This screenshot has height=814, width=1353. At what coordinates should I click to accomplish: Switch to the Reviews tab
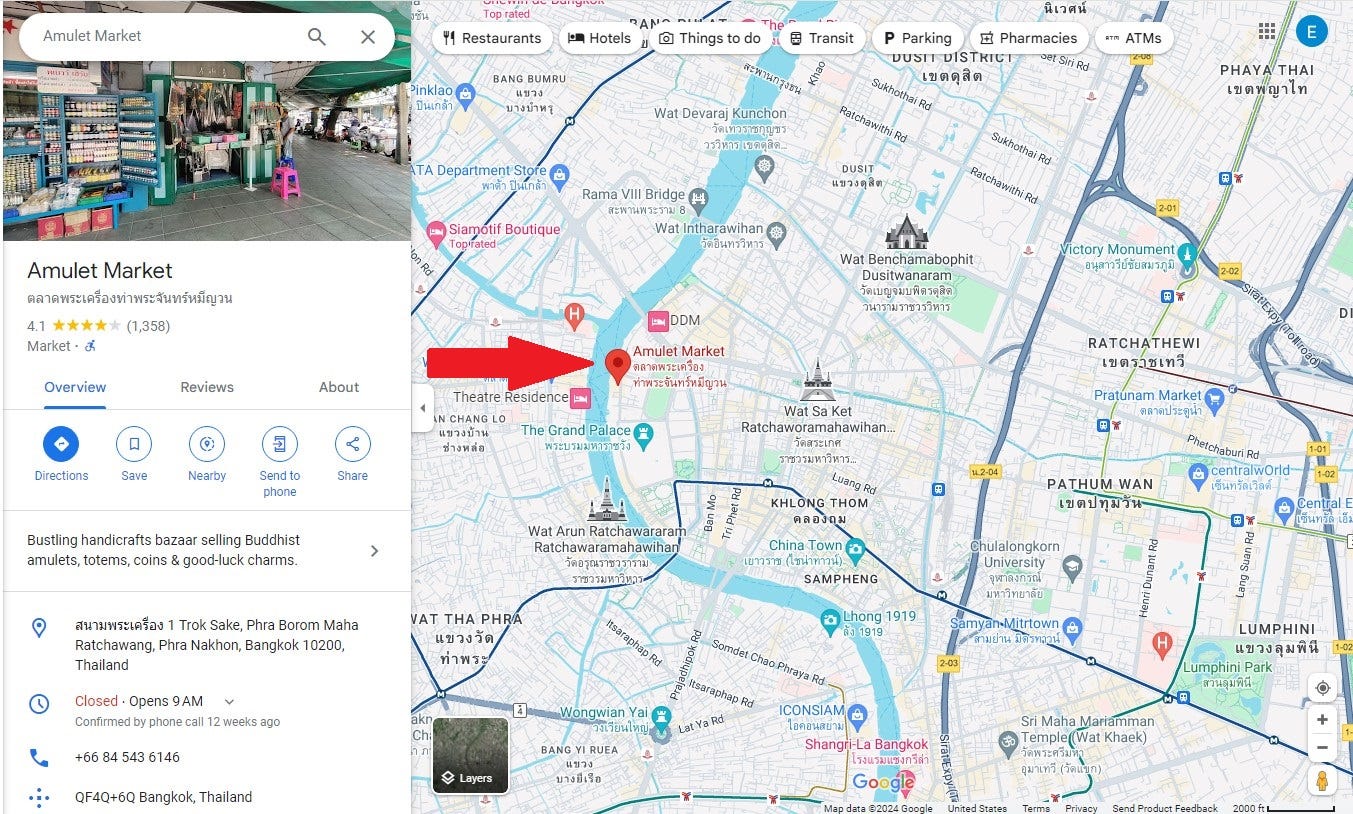[207, 387]
